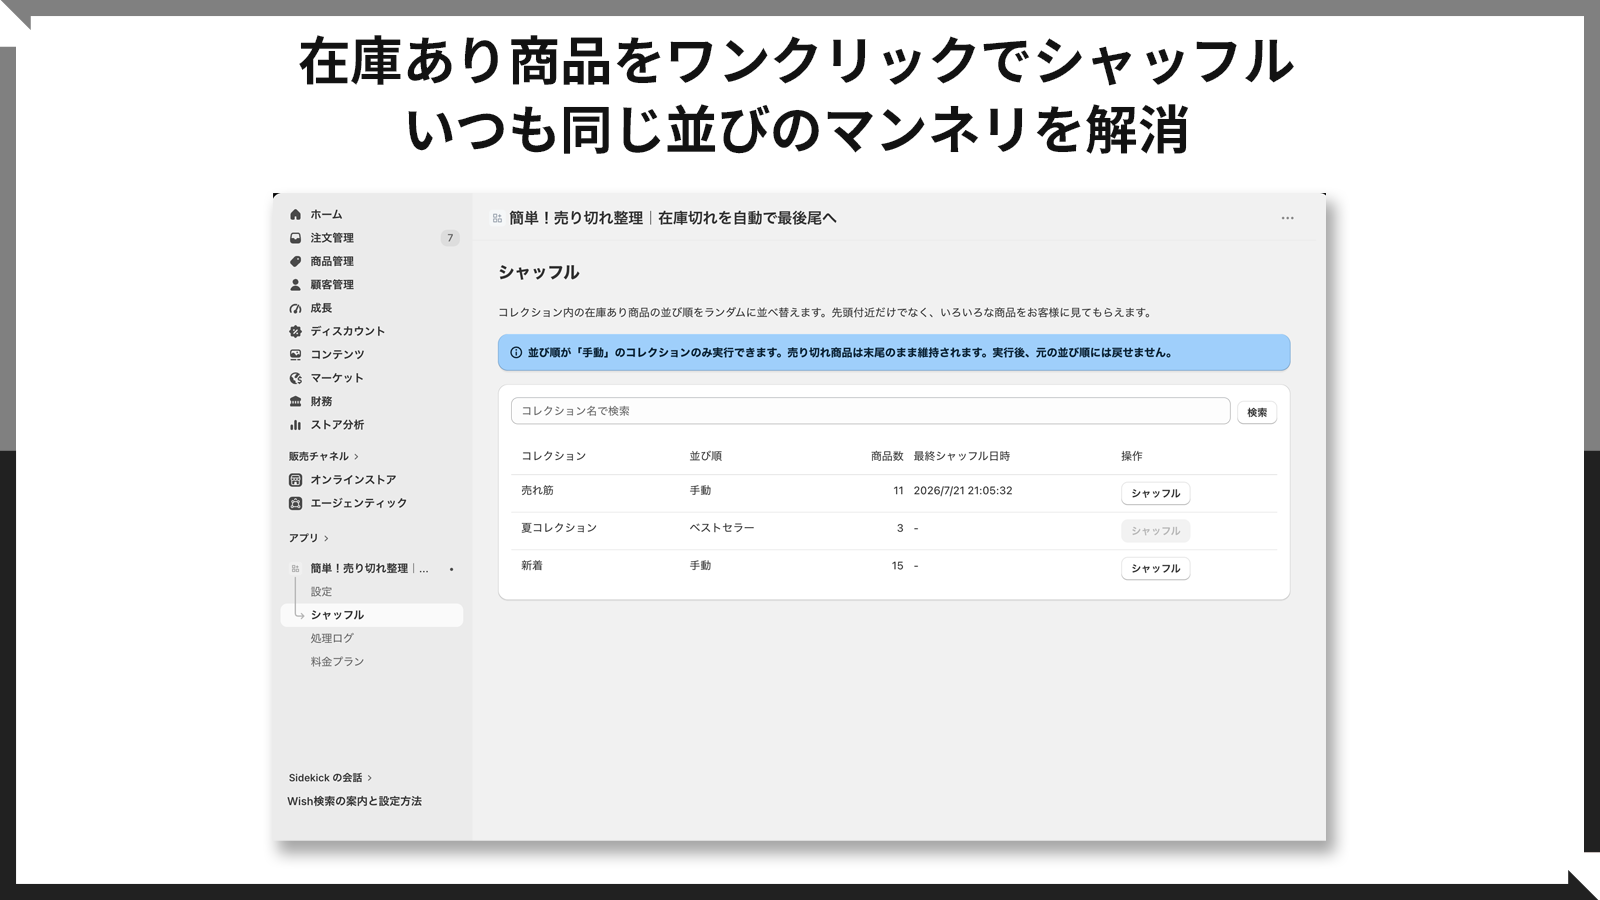The image size is (1600, 900).
Task: Click the info icon in the blue banner
Action: tap(516, 352)
